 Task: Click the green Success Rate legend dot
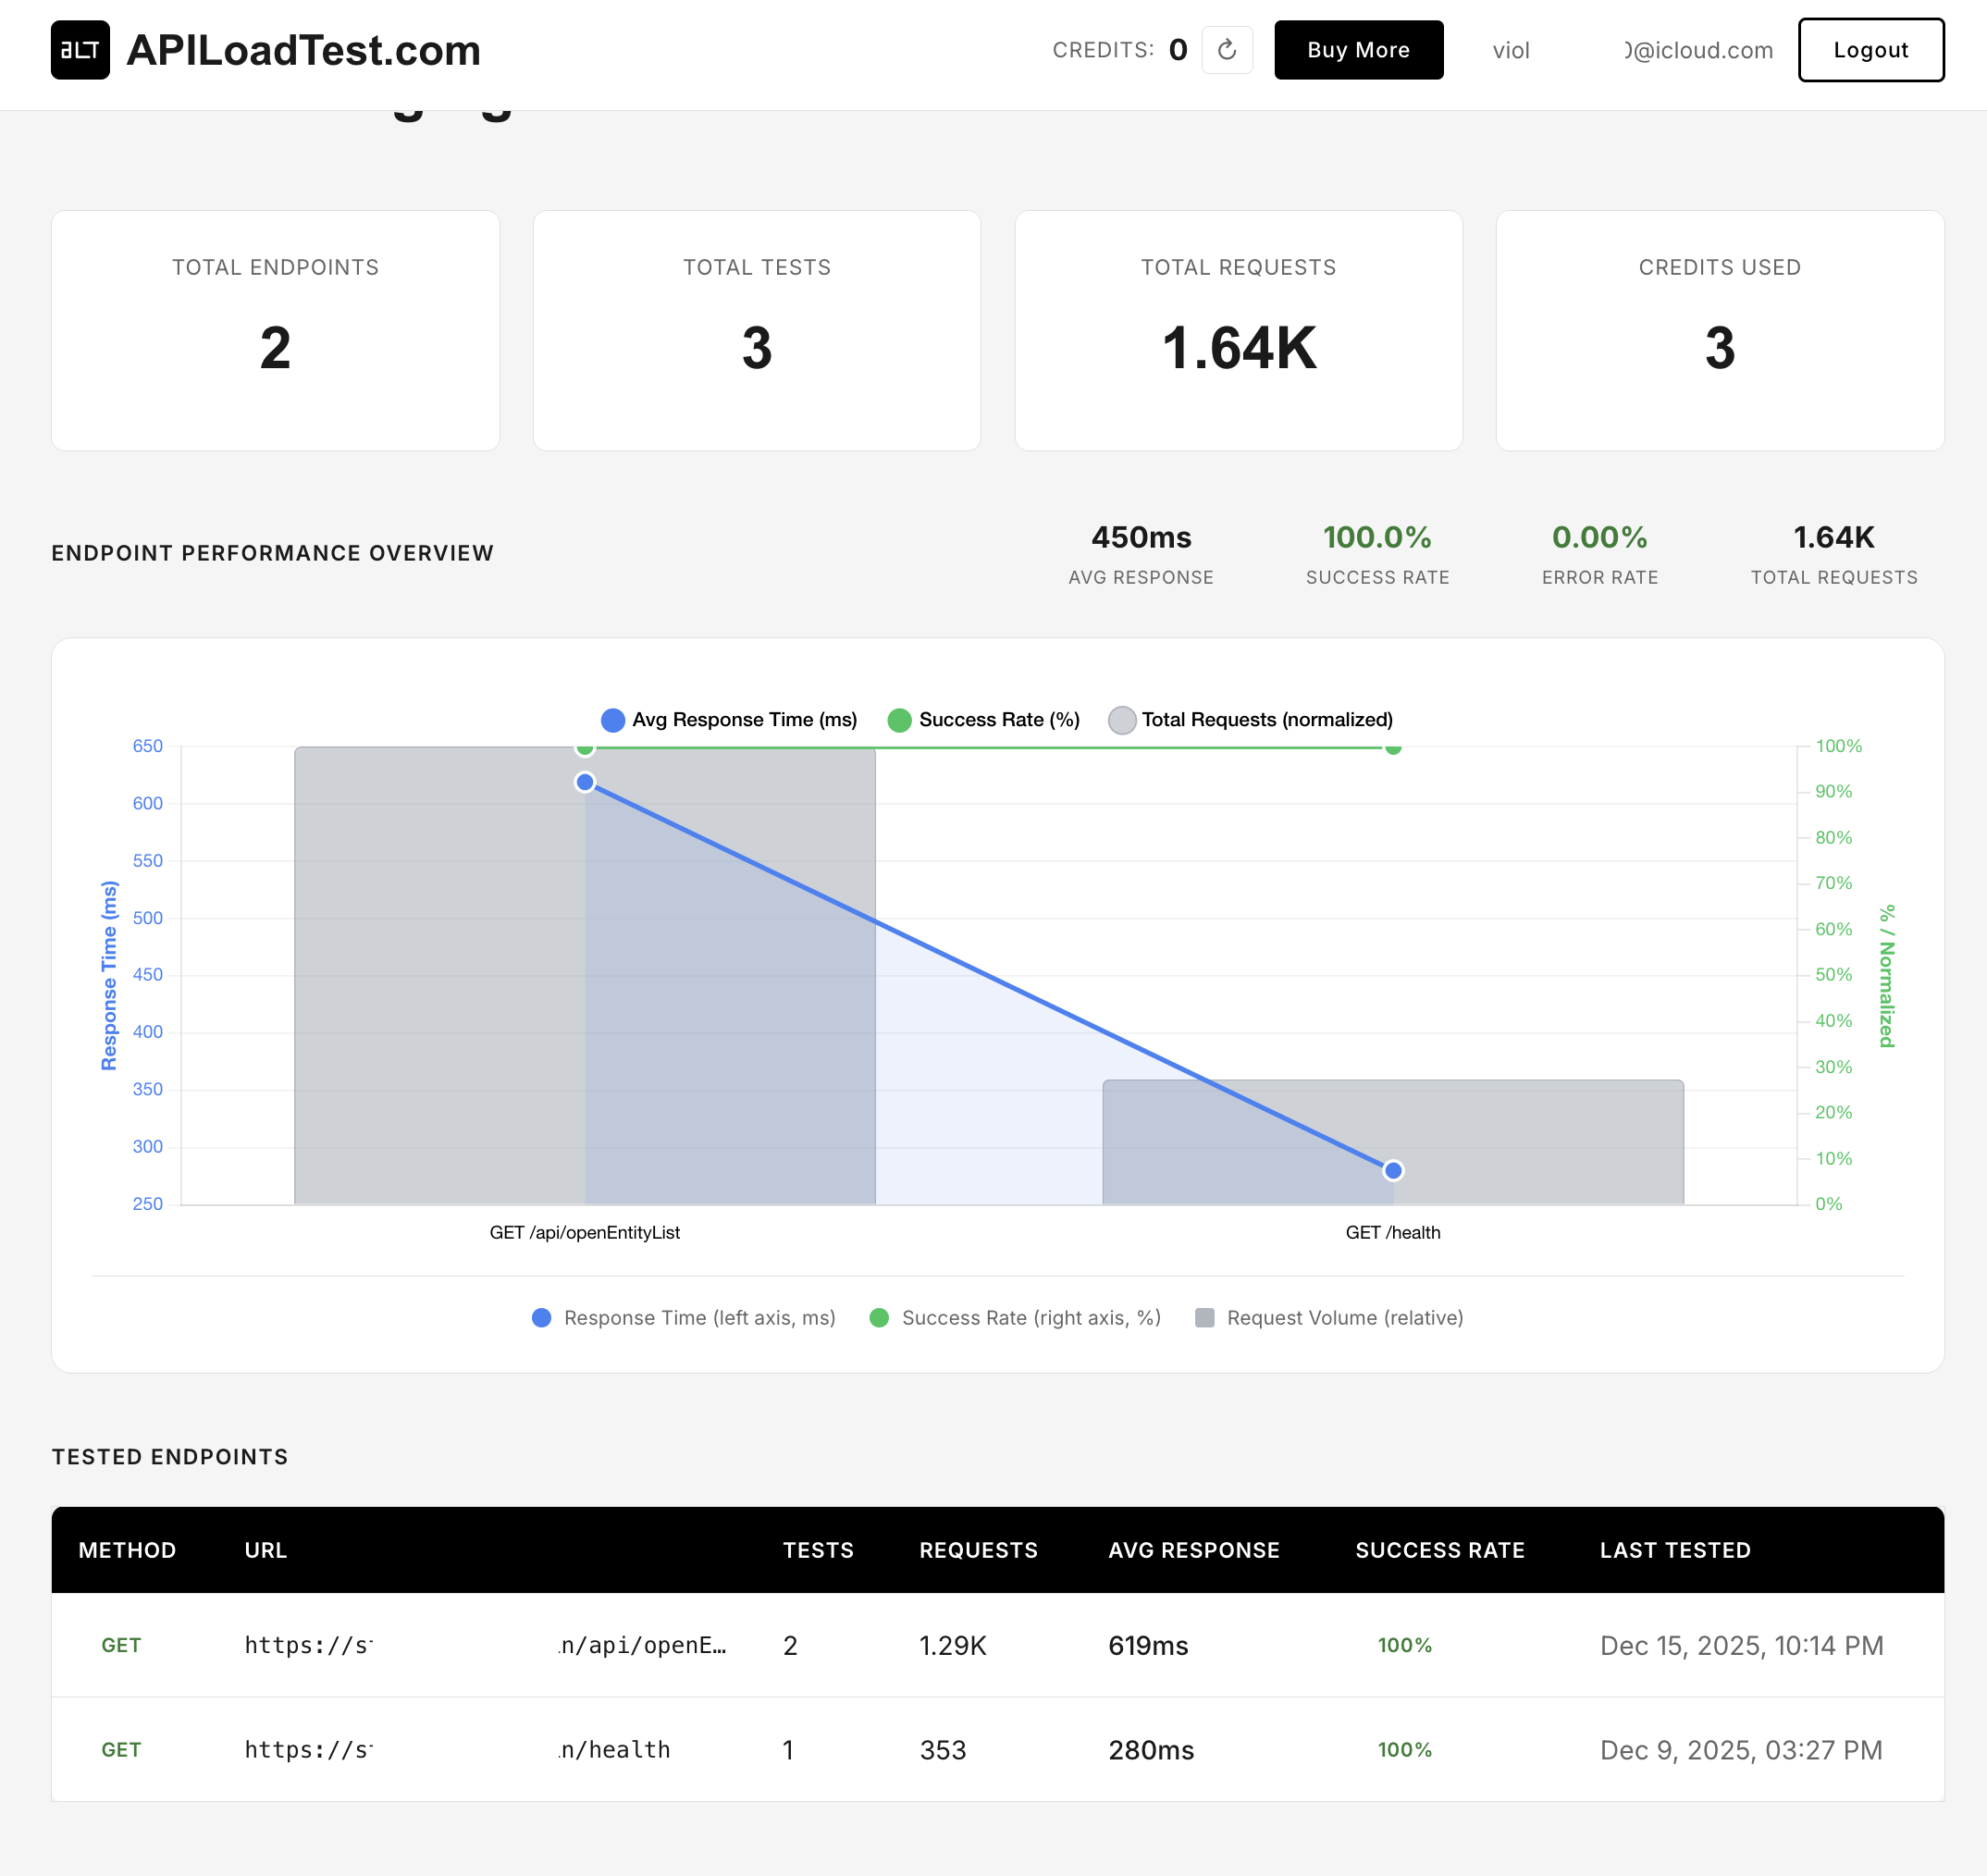[x=899, y=719]
